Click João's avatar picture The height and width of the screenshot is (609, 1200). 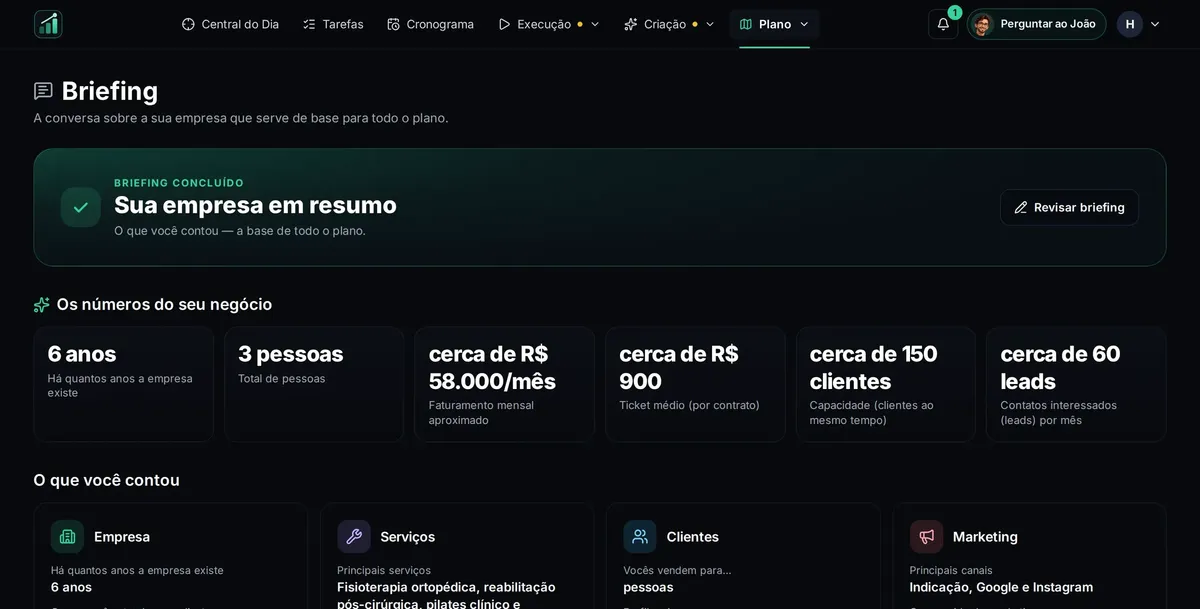click(982, 24)
